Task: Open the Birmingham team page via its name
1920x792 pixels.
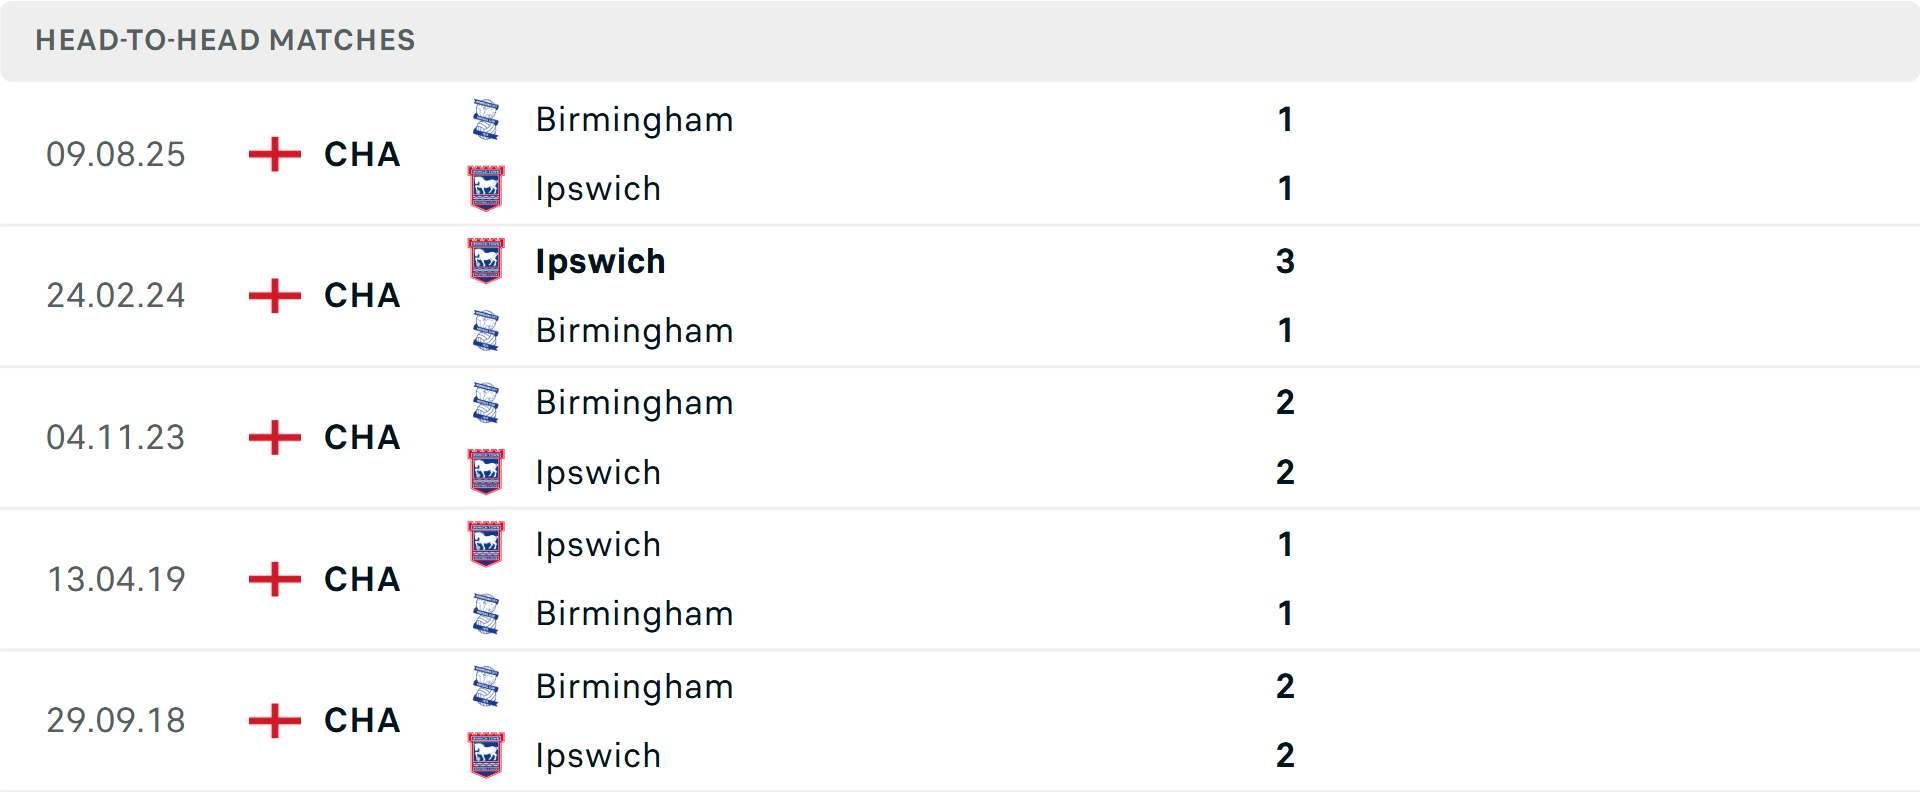Action: 634,119
